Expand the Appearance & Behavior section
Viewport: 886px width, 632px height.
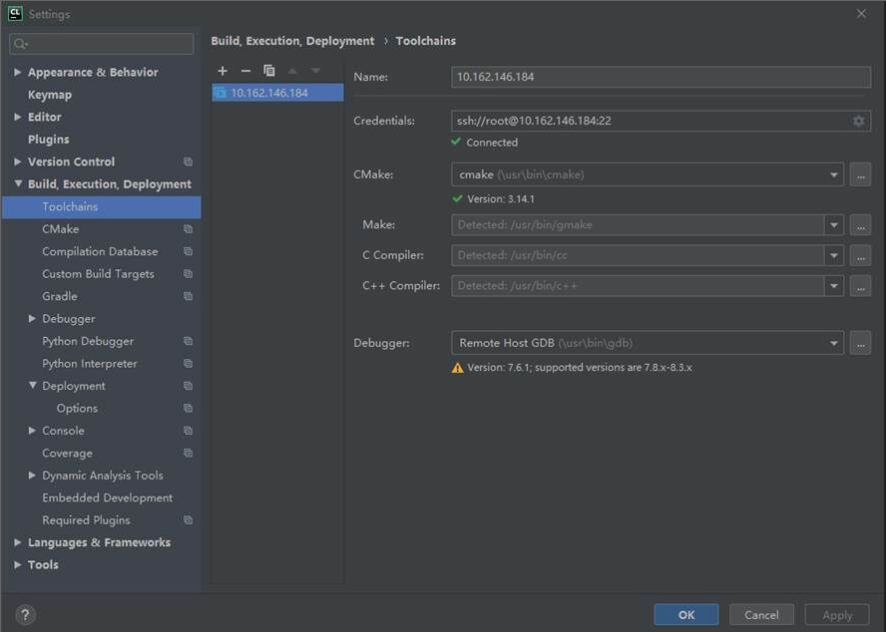[x=18, y=72]
